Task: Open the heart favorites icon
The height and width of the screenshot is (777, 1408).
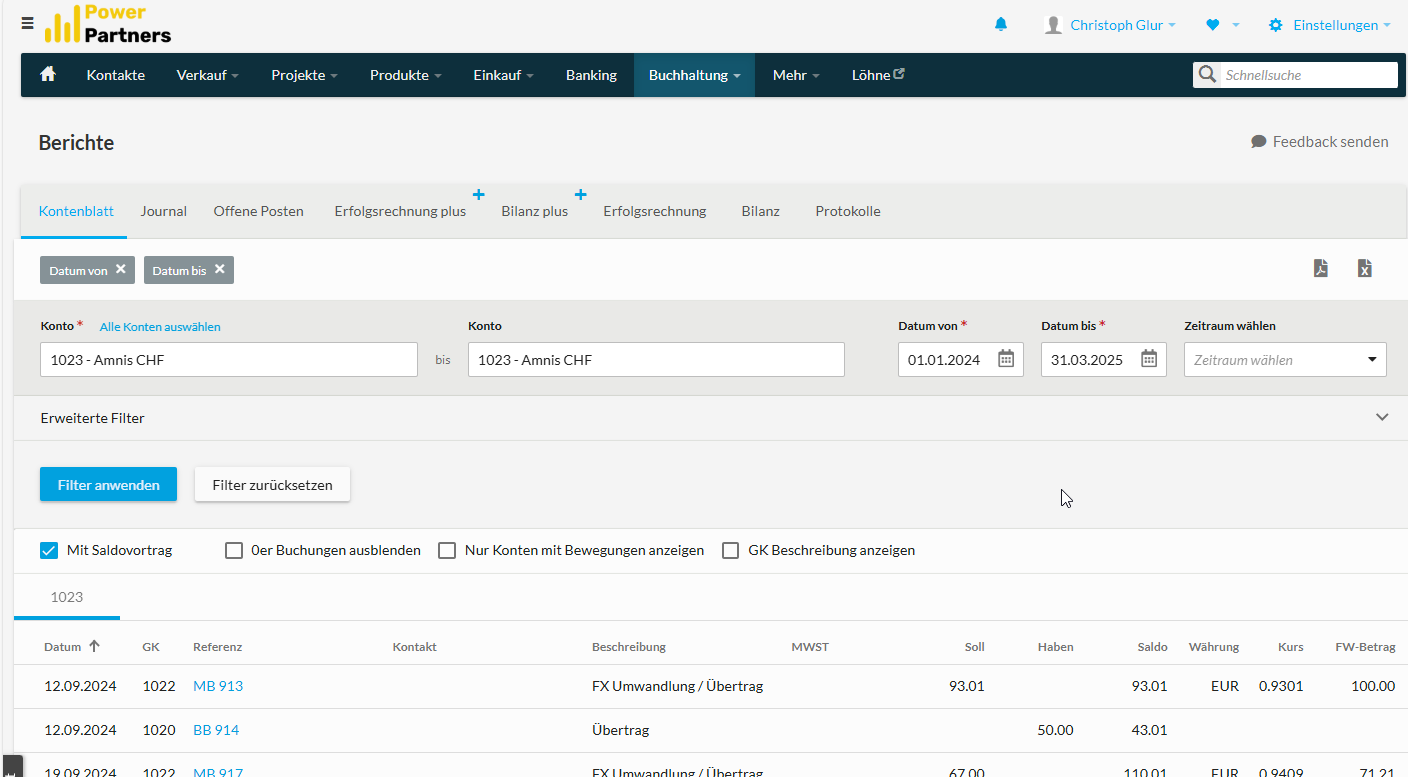Action: [1213, 25]
